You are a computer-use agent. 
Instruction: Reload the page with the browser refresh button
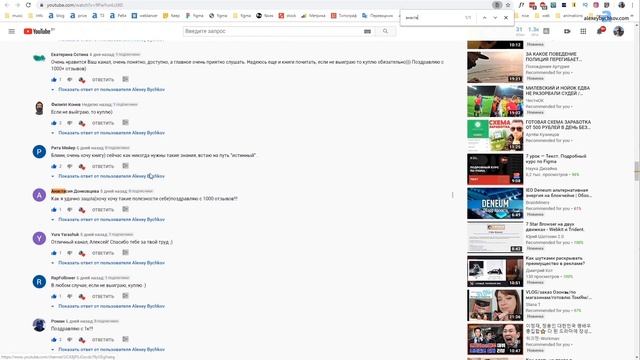coord(28,5)
